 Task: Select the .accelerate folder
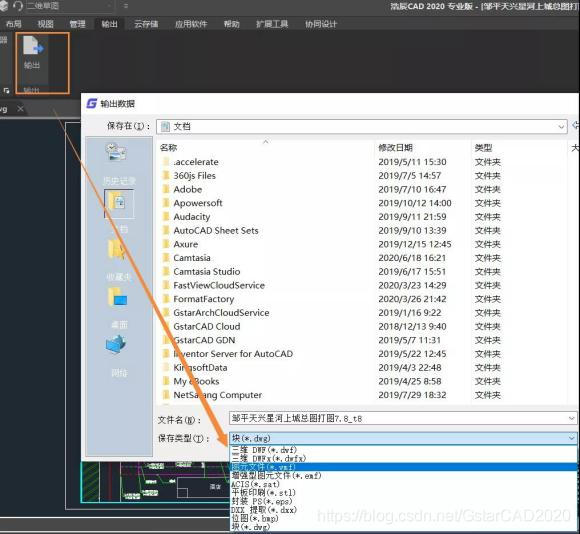click(196, 162)
